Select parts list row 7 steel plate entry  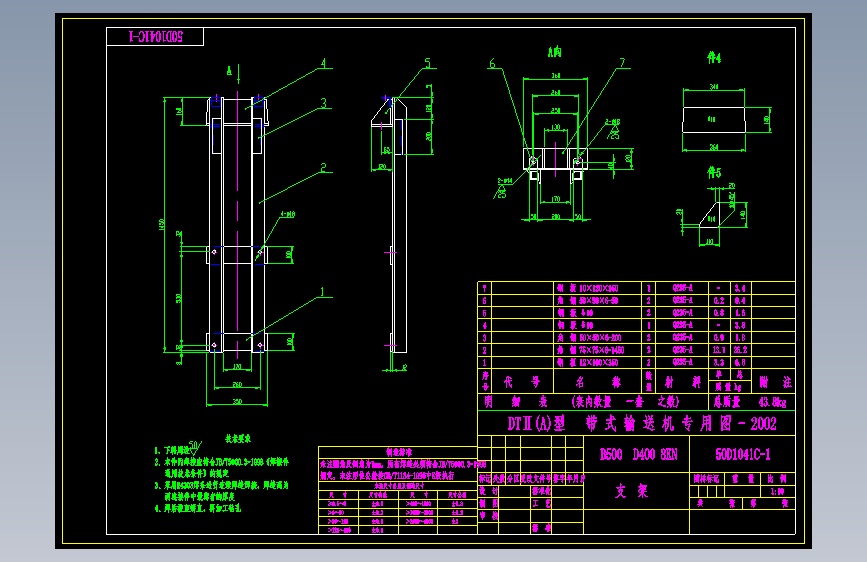point(636,288)
